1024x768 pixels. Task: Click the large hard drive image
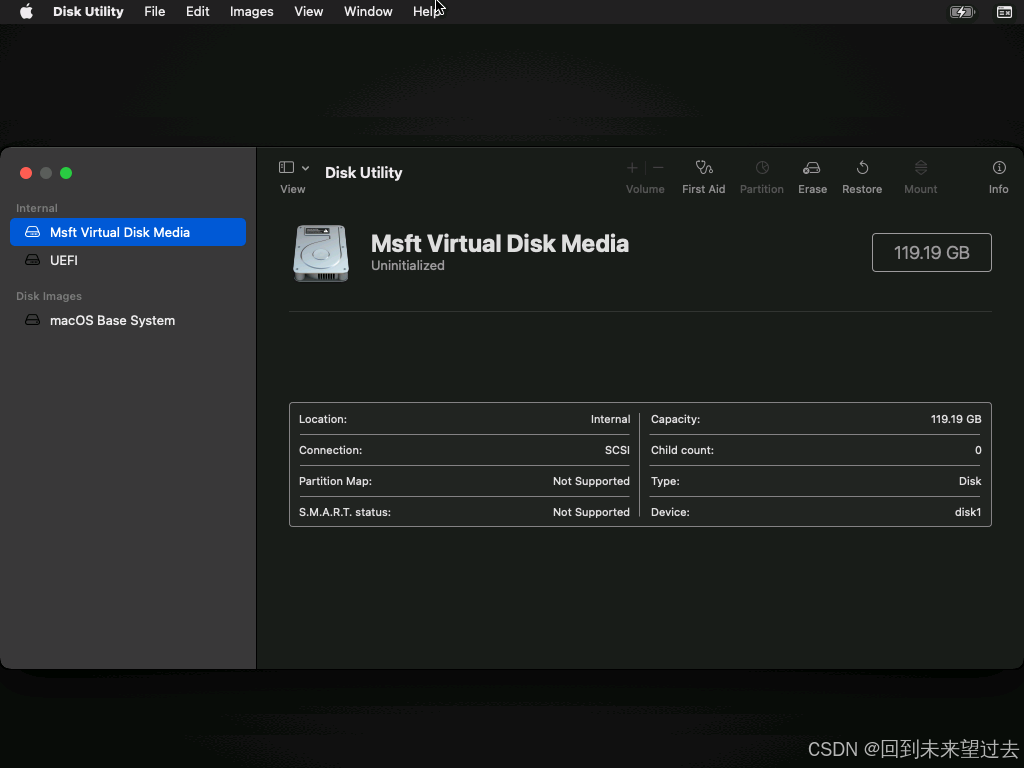[321, 253]
